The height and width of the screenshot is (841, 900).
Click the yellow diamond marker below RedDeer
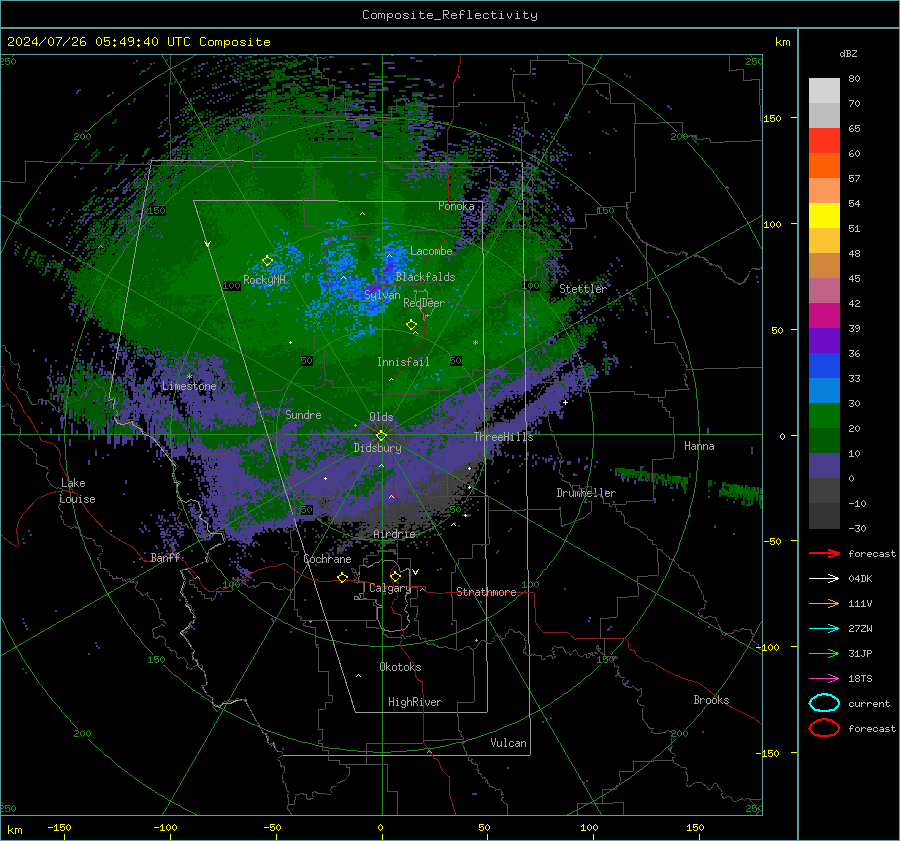pos(412,324)
